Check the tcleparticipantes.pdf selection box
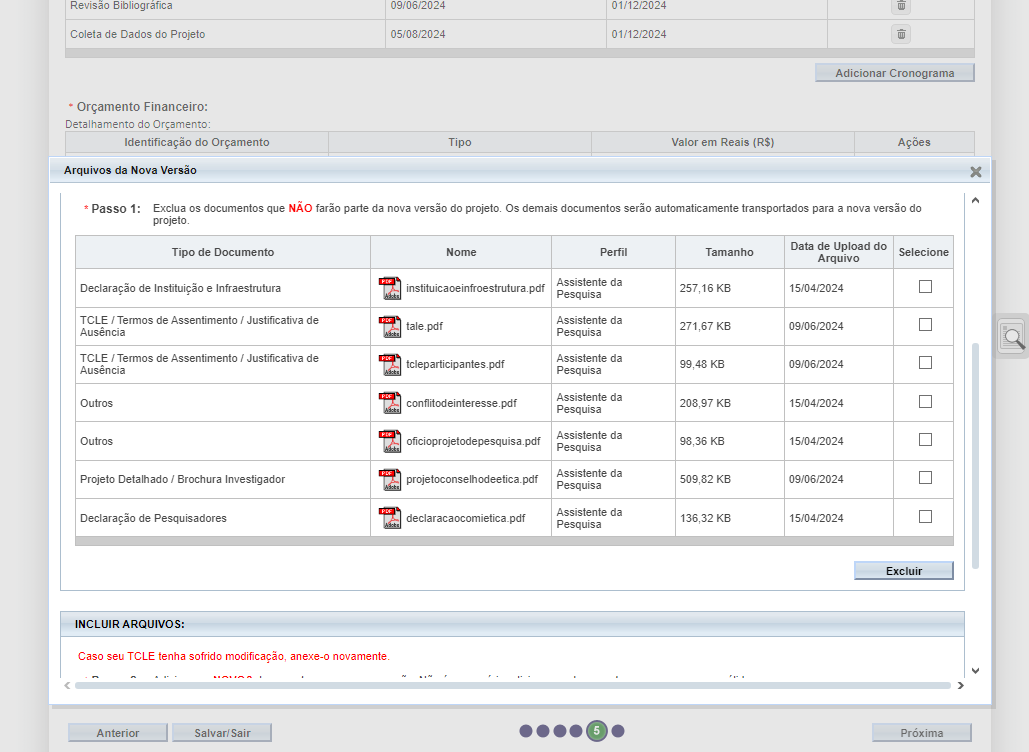This screenshot has height=752, width=1029. point(925,363)
